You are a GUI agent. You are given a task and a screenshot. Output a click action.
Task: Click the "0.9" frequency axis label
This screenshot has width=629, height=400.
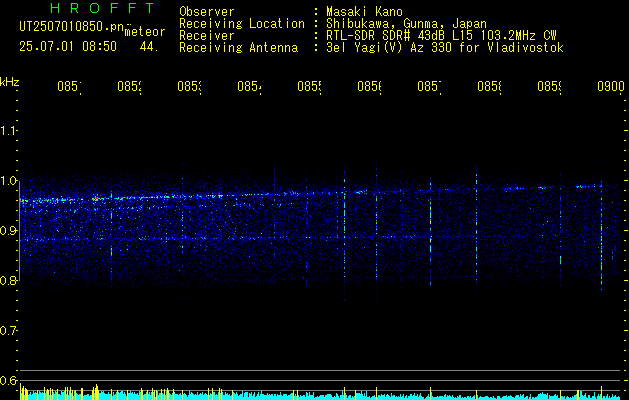(8, 231)
